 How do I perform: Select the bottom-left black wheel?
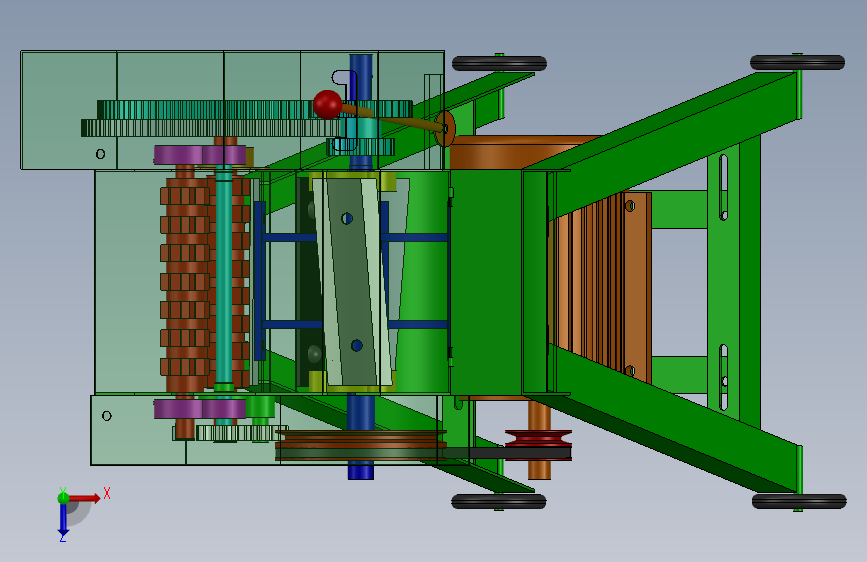(x=499, y=502)
